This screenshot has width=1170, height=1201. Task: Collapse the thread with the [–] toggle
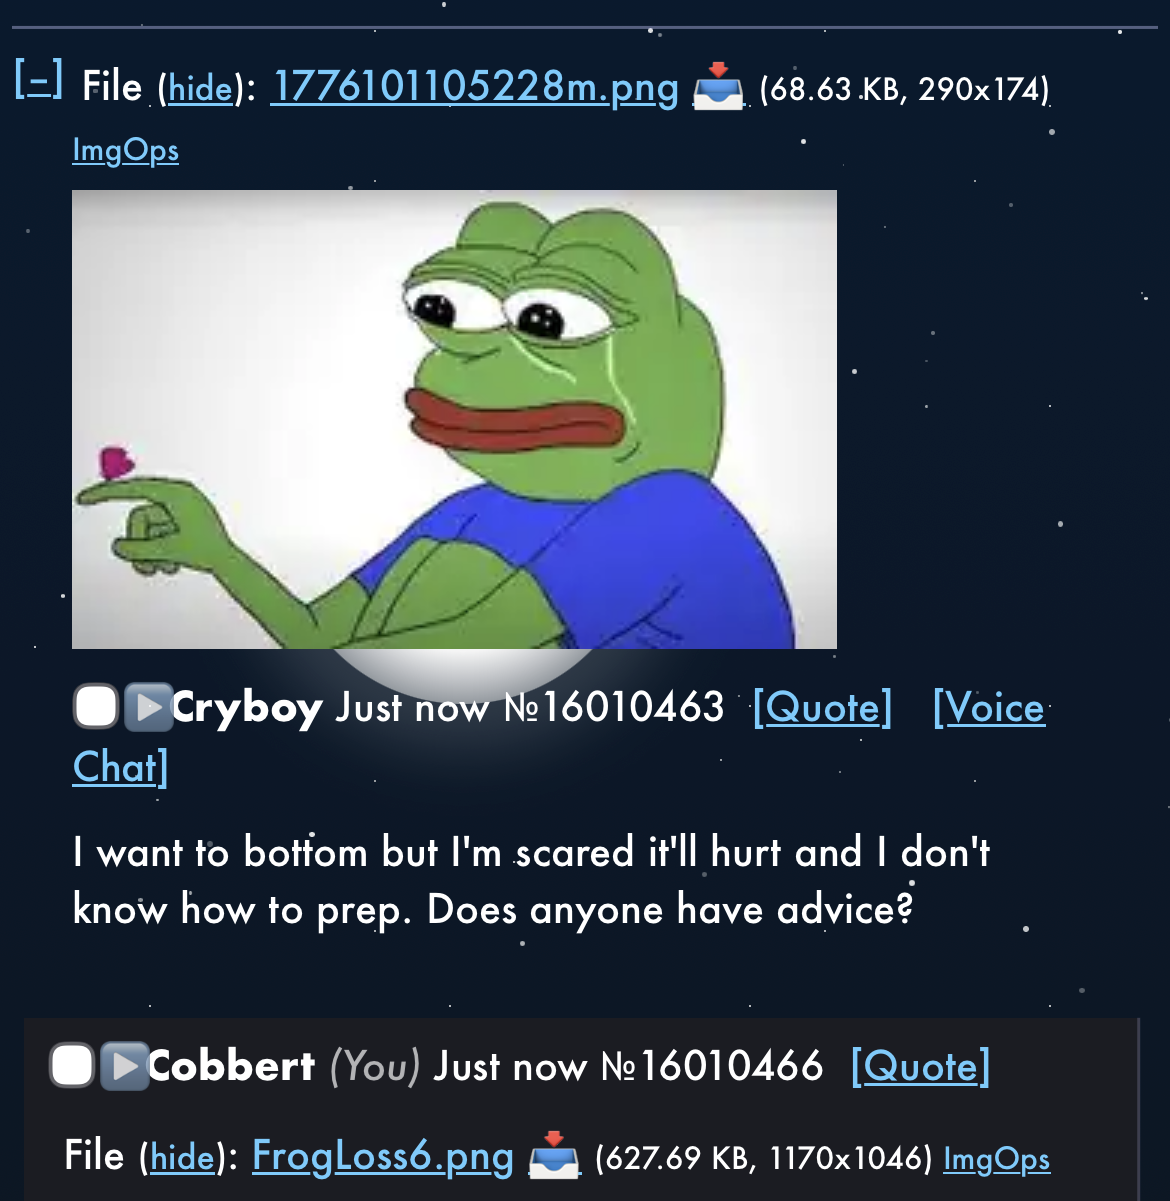click(39, 79)
